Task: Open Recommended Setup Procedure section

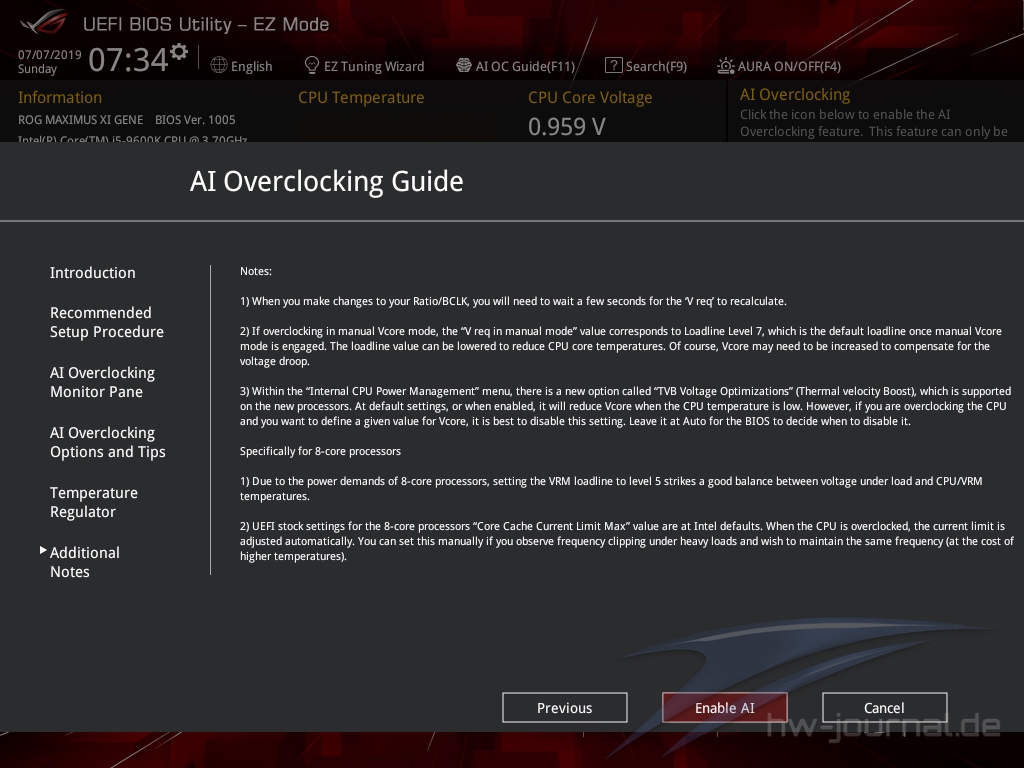Action: [x=106, y=322]
